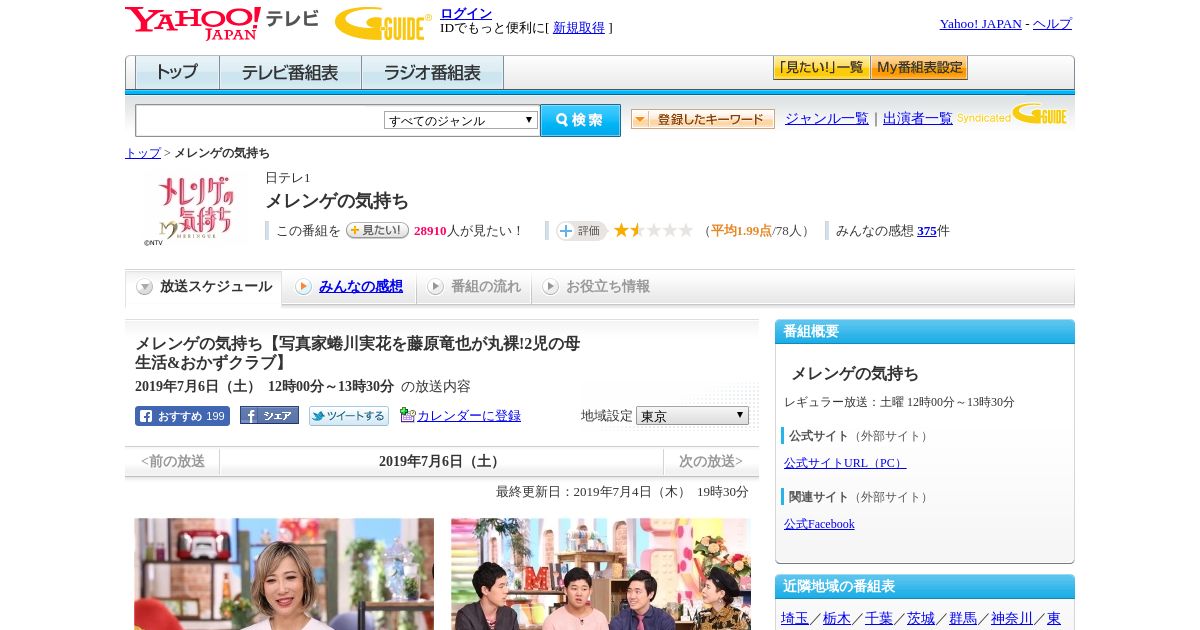This screenshot has width=1200, height=630.
Task: Click the Yahoo! JAPAN テレビ logo
Action: (x=222, y=22)
